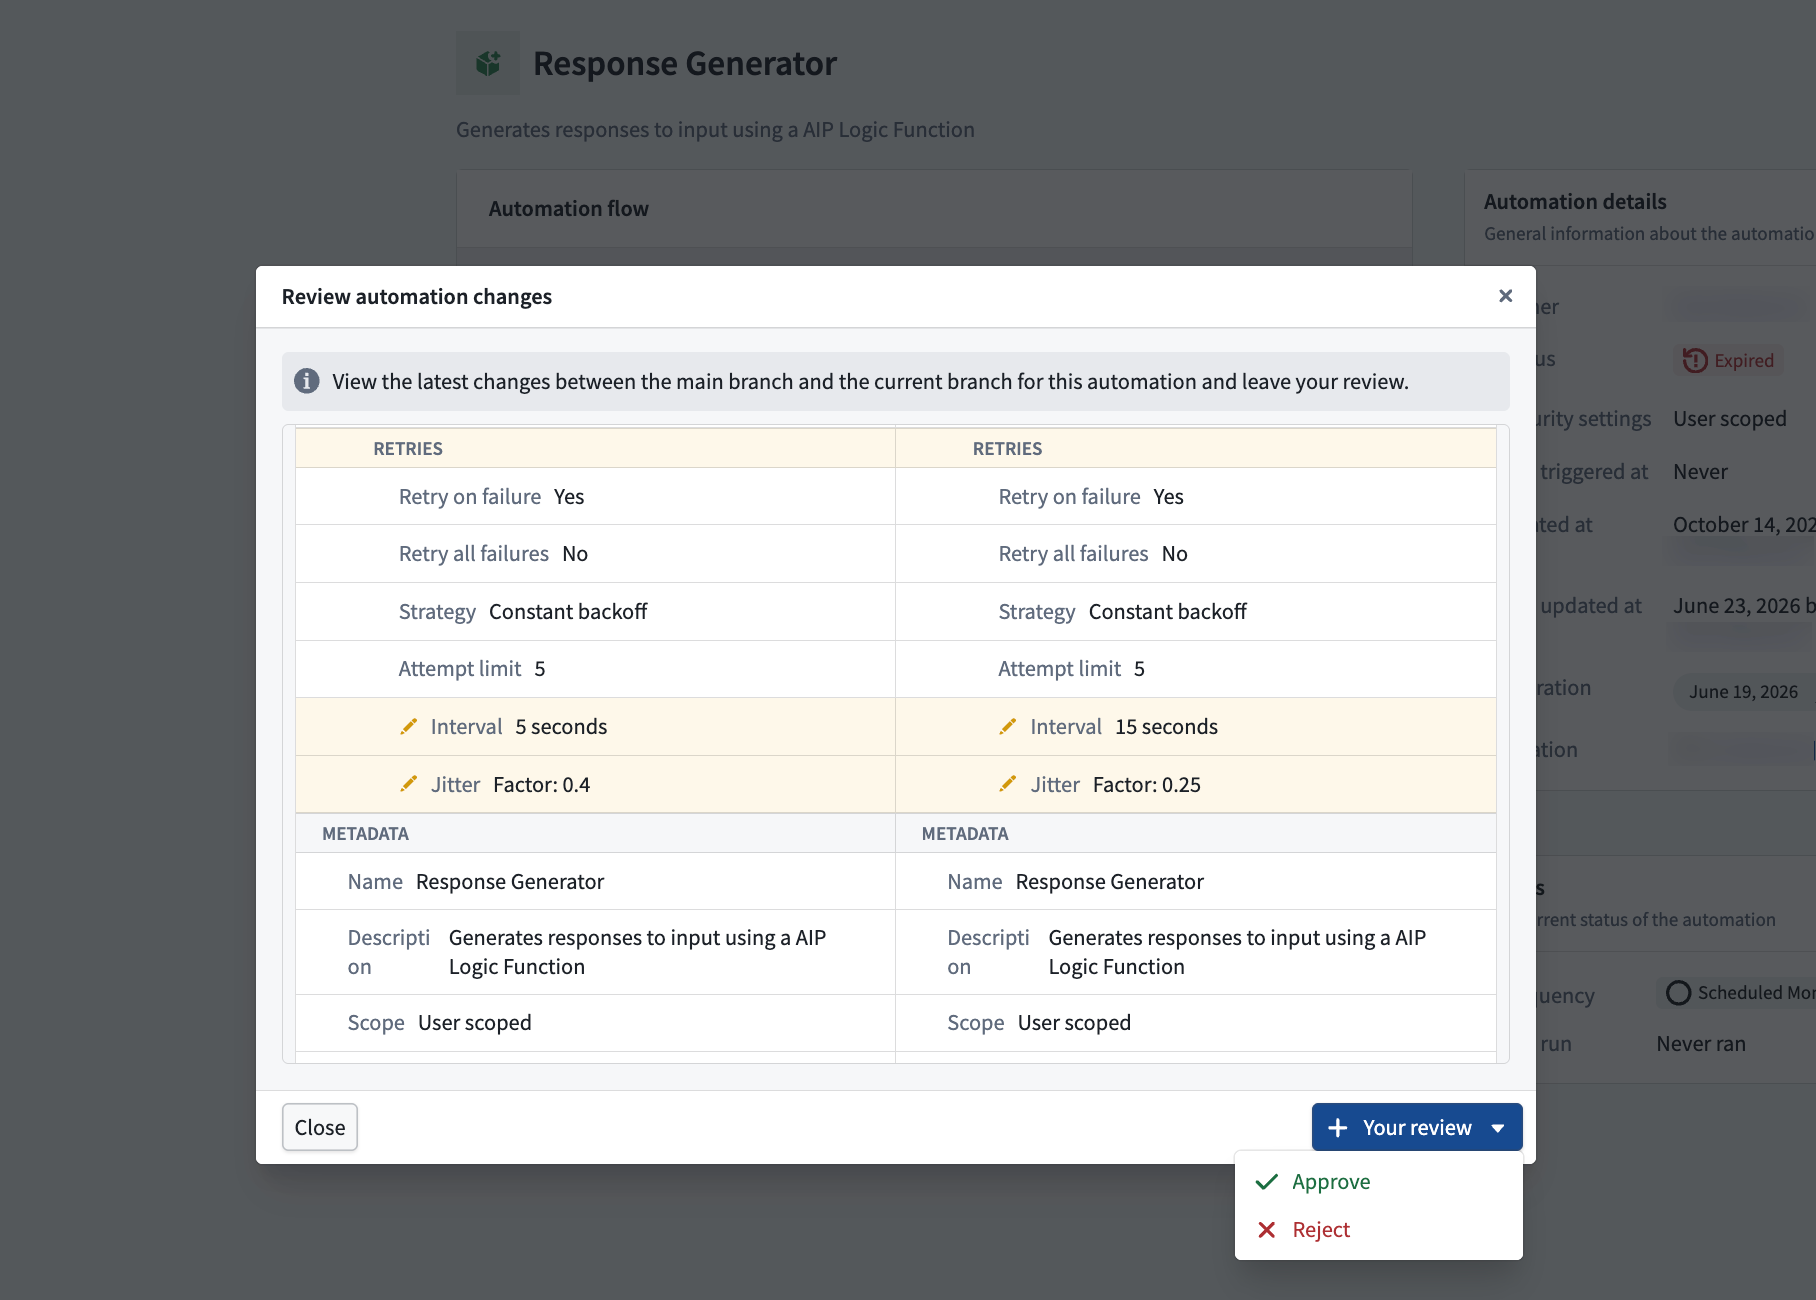Viewport: 1816px width, 1300px height.
Task: Click the 'June 23, 2026' updated date
Action: click(1737, 606)
